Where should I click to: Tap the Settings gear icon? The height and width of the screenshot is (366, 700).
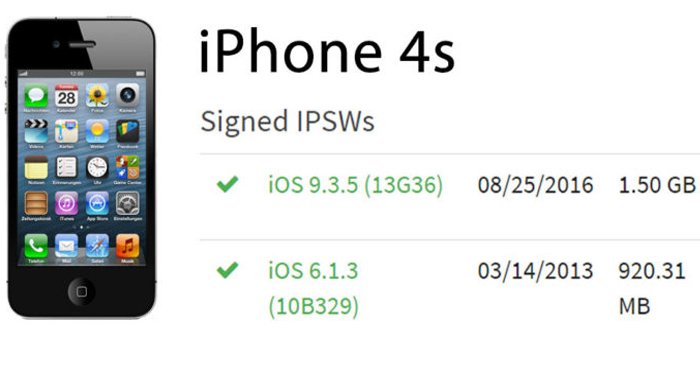coord(128,204)
